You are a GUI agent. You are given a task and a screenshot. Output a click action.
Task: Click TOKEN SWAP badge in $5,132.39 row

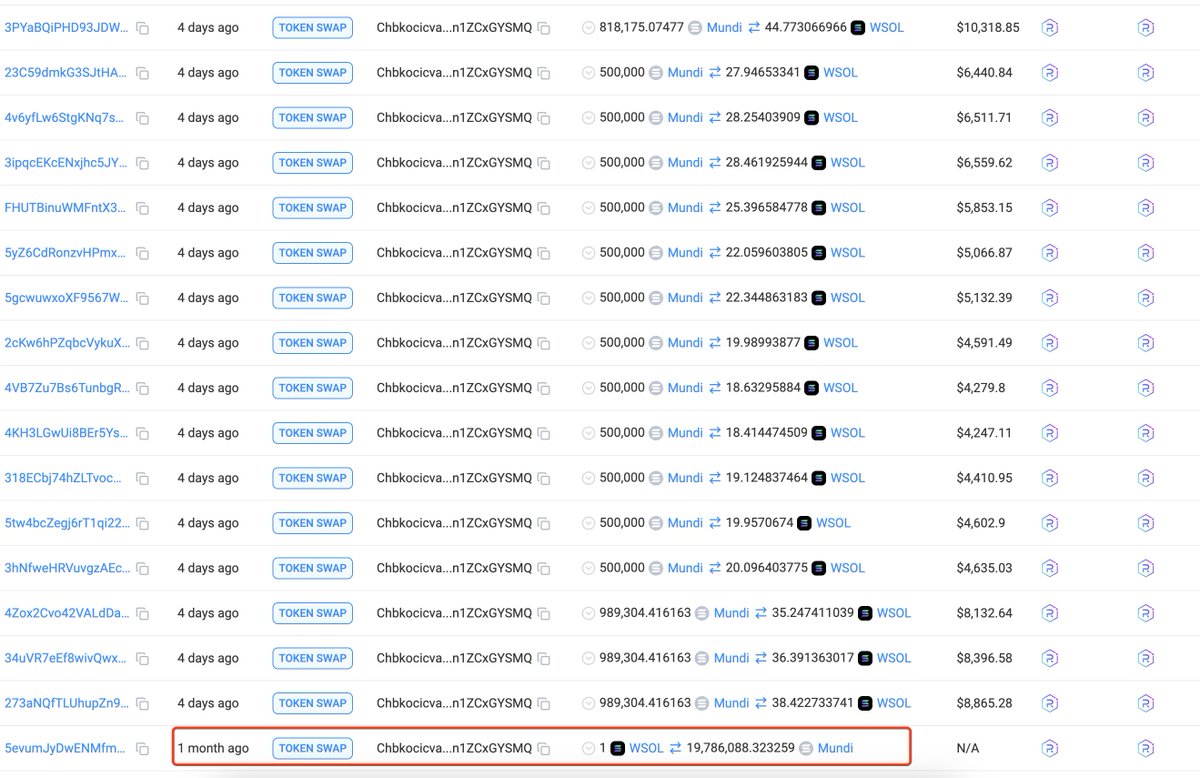[x=312, y=298]
